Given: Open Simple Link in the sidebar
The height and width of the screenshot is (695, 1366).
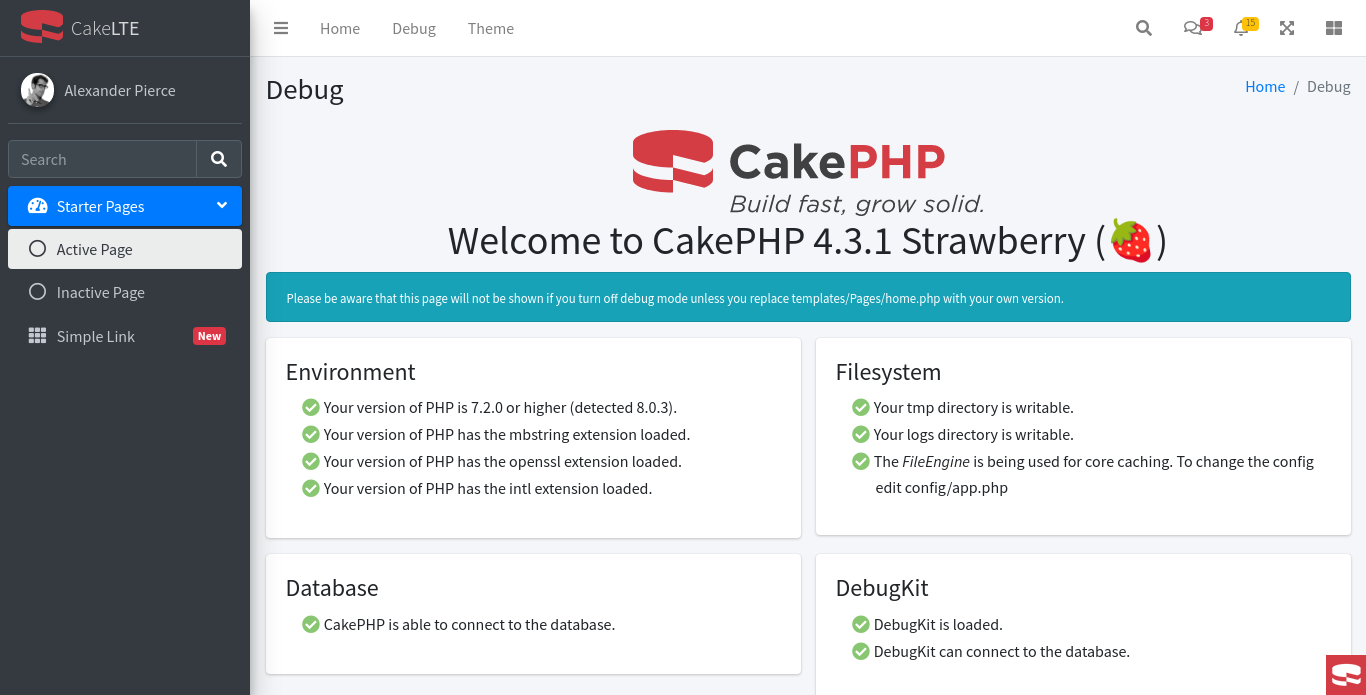Looking at the screenshot, I should [125, 336].
